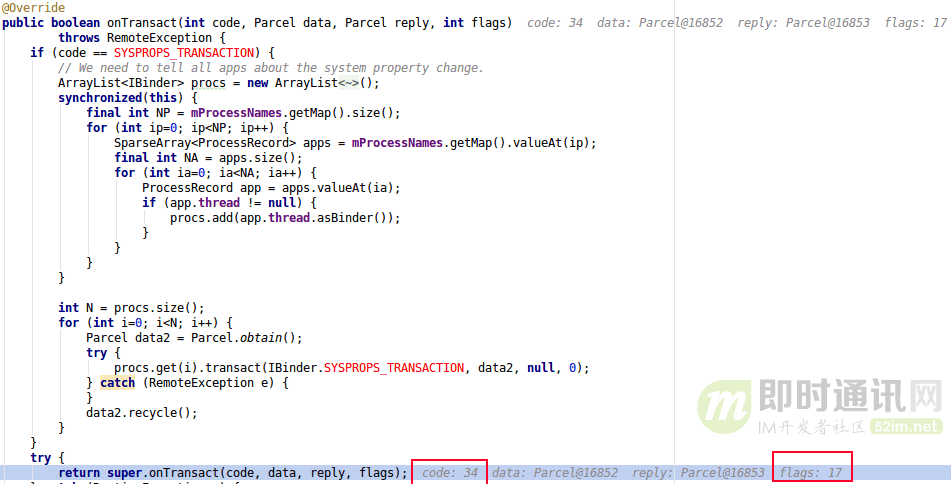Click the data2.recycle() statement
The image size is (951, 484).
(142, 413)
